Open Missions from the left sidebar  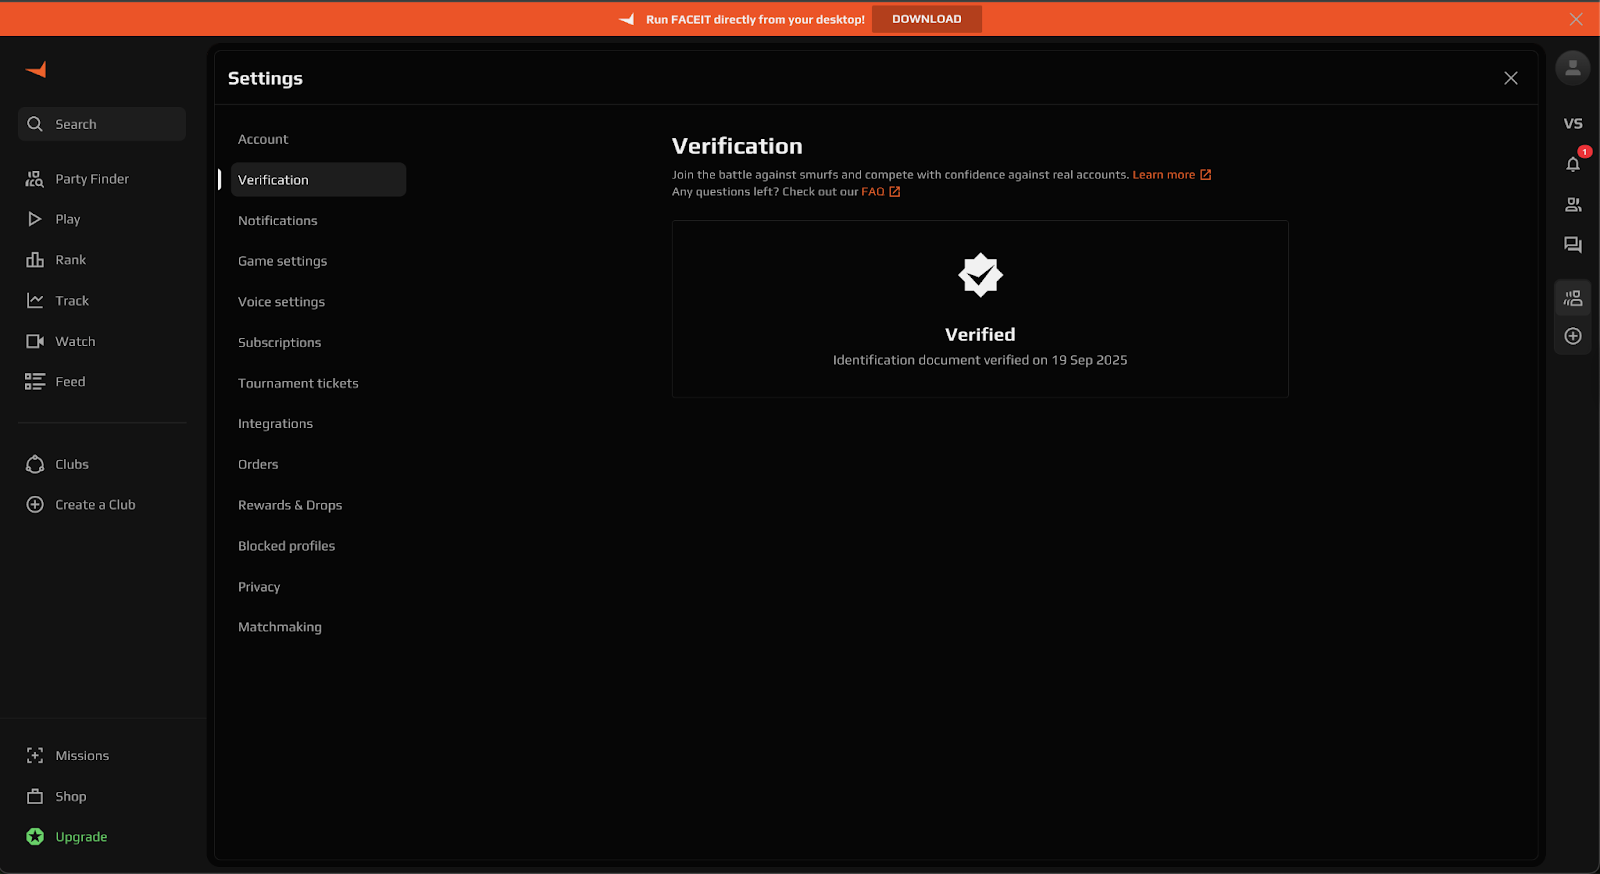81,756
